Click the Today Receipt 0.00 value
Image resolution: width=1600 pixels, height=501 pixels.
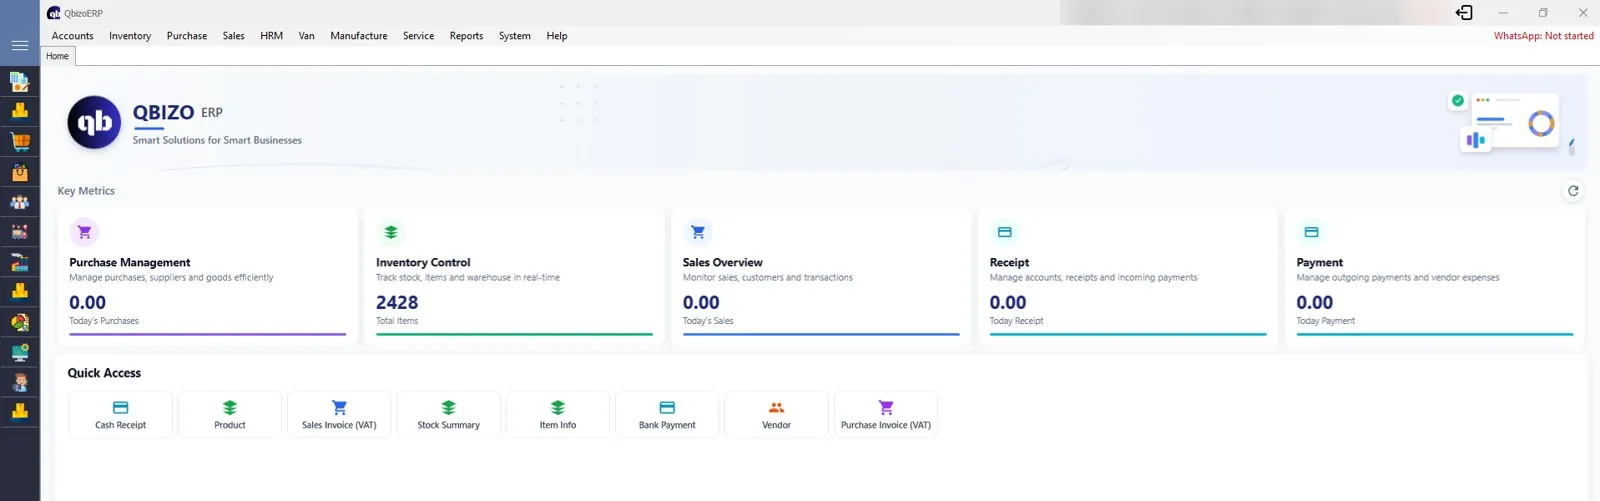[1008, 302]
